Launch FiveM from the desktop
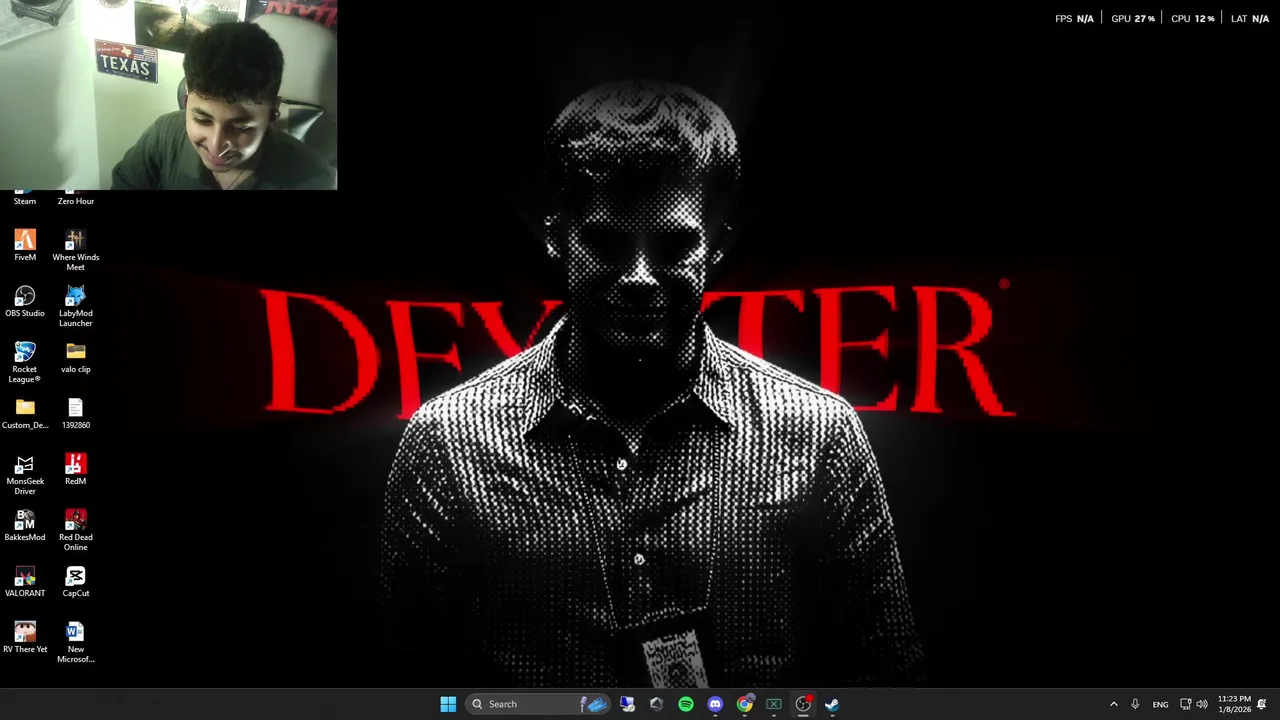Screen dimensions: 1280x720 (x=25, y=246)
